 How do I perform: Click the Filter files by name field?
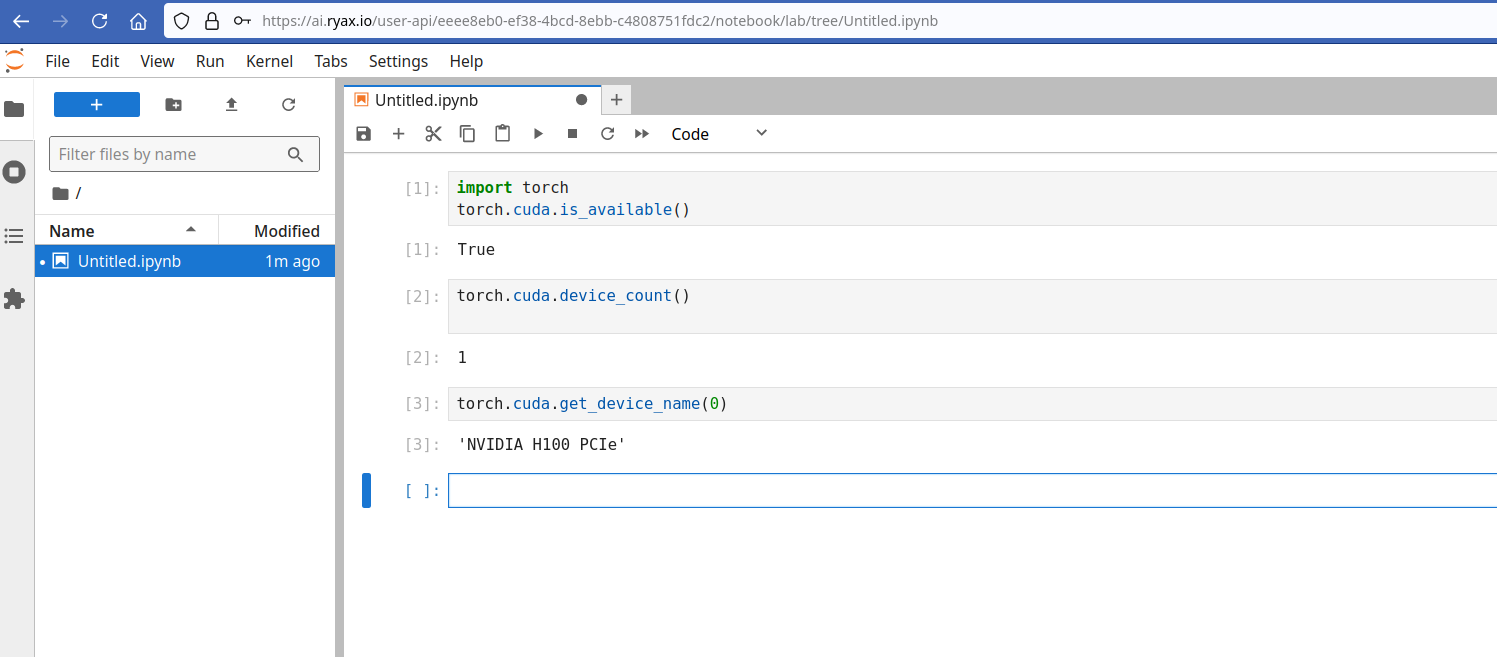pos(165,154)
